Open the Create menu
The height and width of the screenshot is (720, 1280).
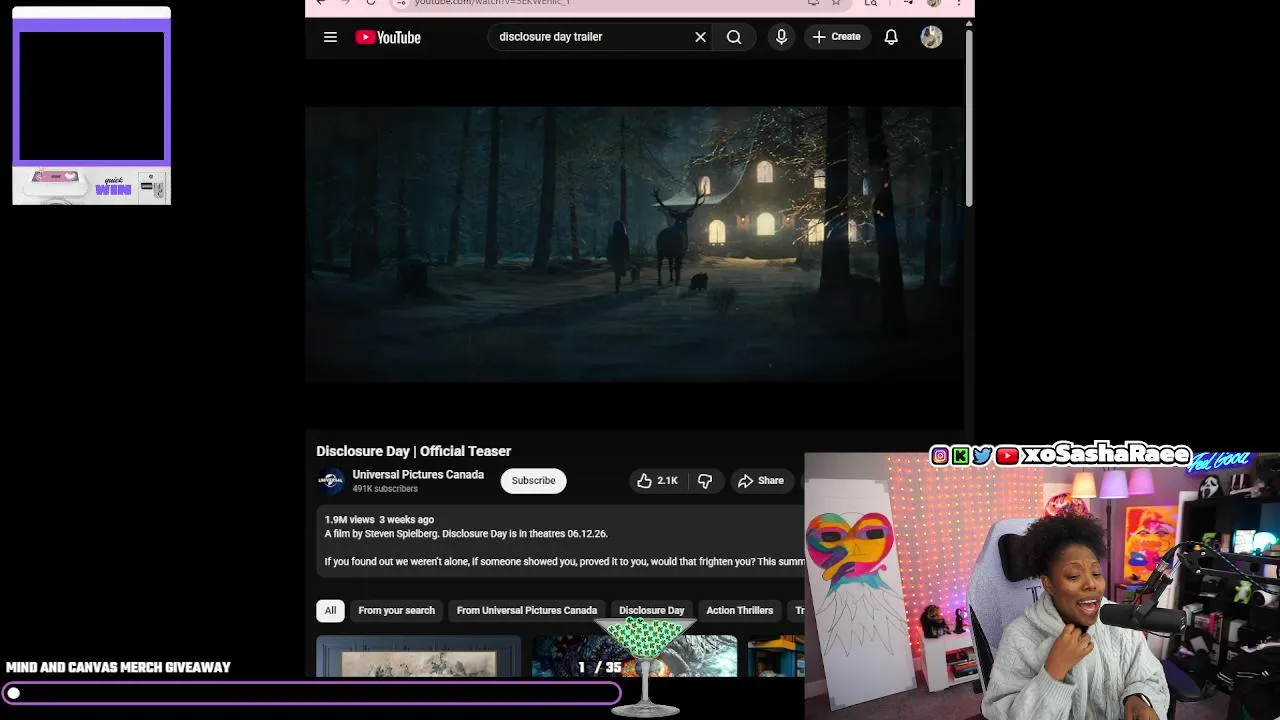pos(837,37)
